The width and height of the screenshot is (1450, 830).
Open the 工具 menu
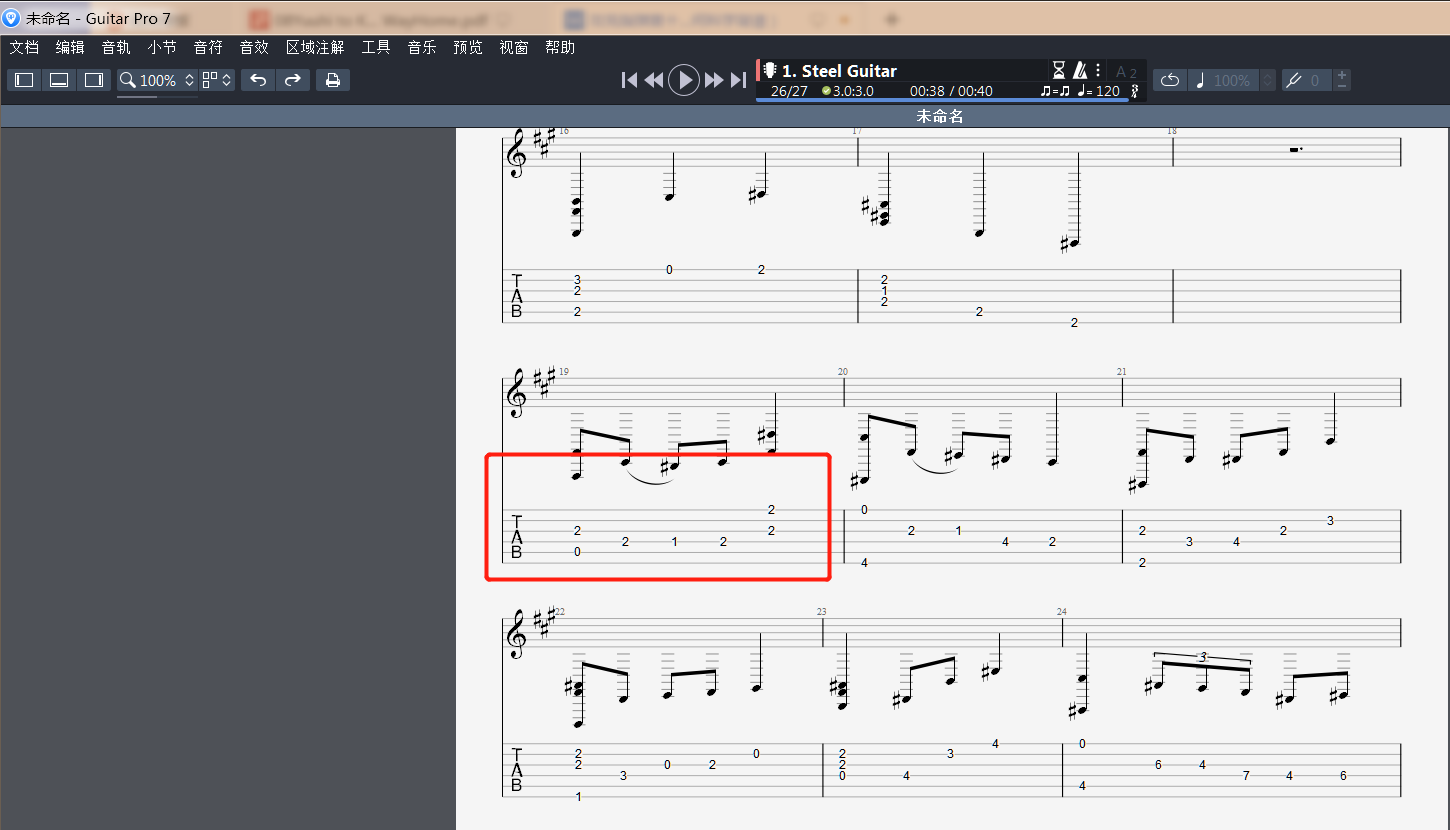coord(376,47)
